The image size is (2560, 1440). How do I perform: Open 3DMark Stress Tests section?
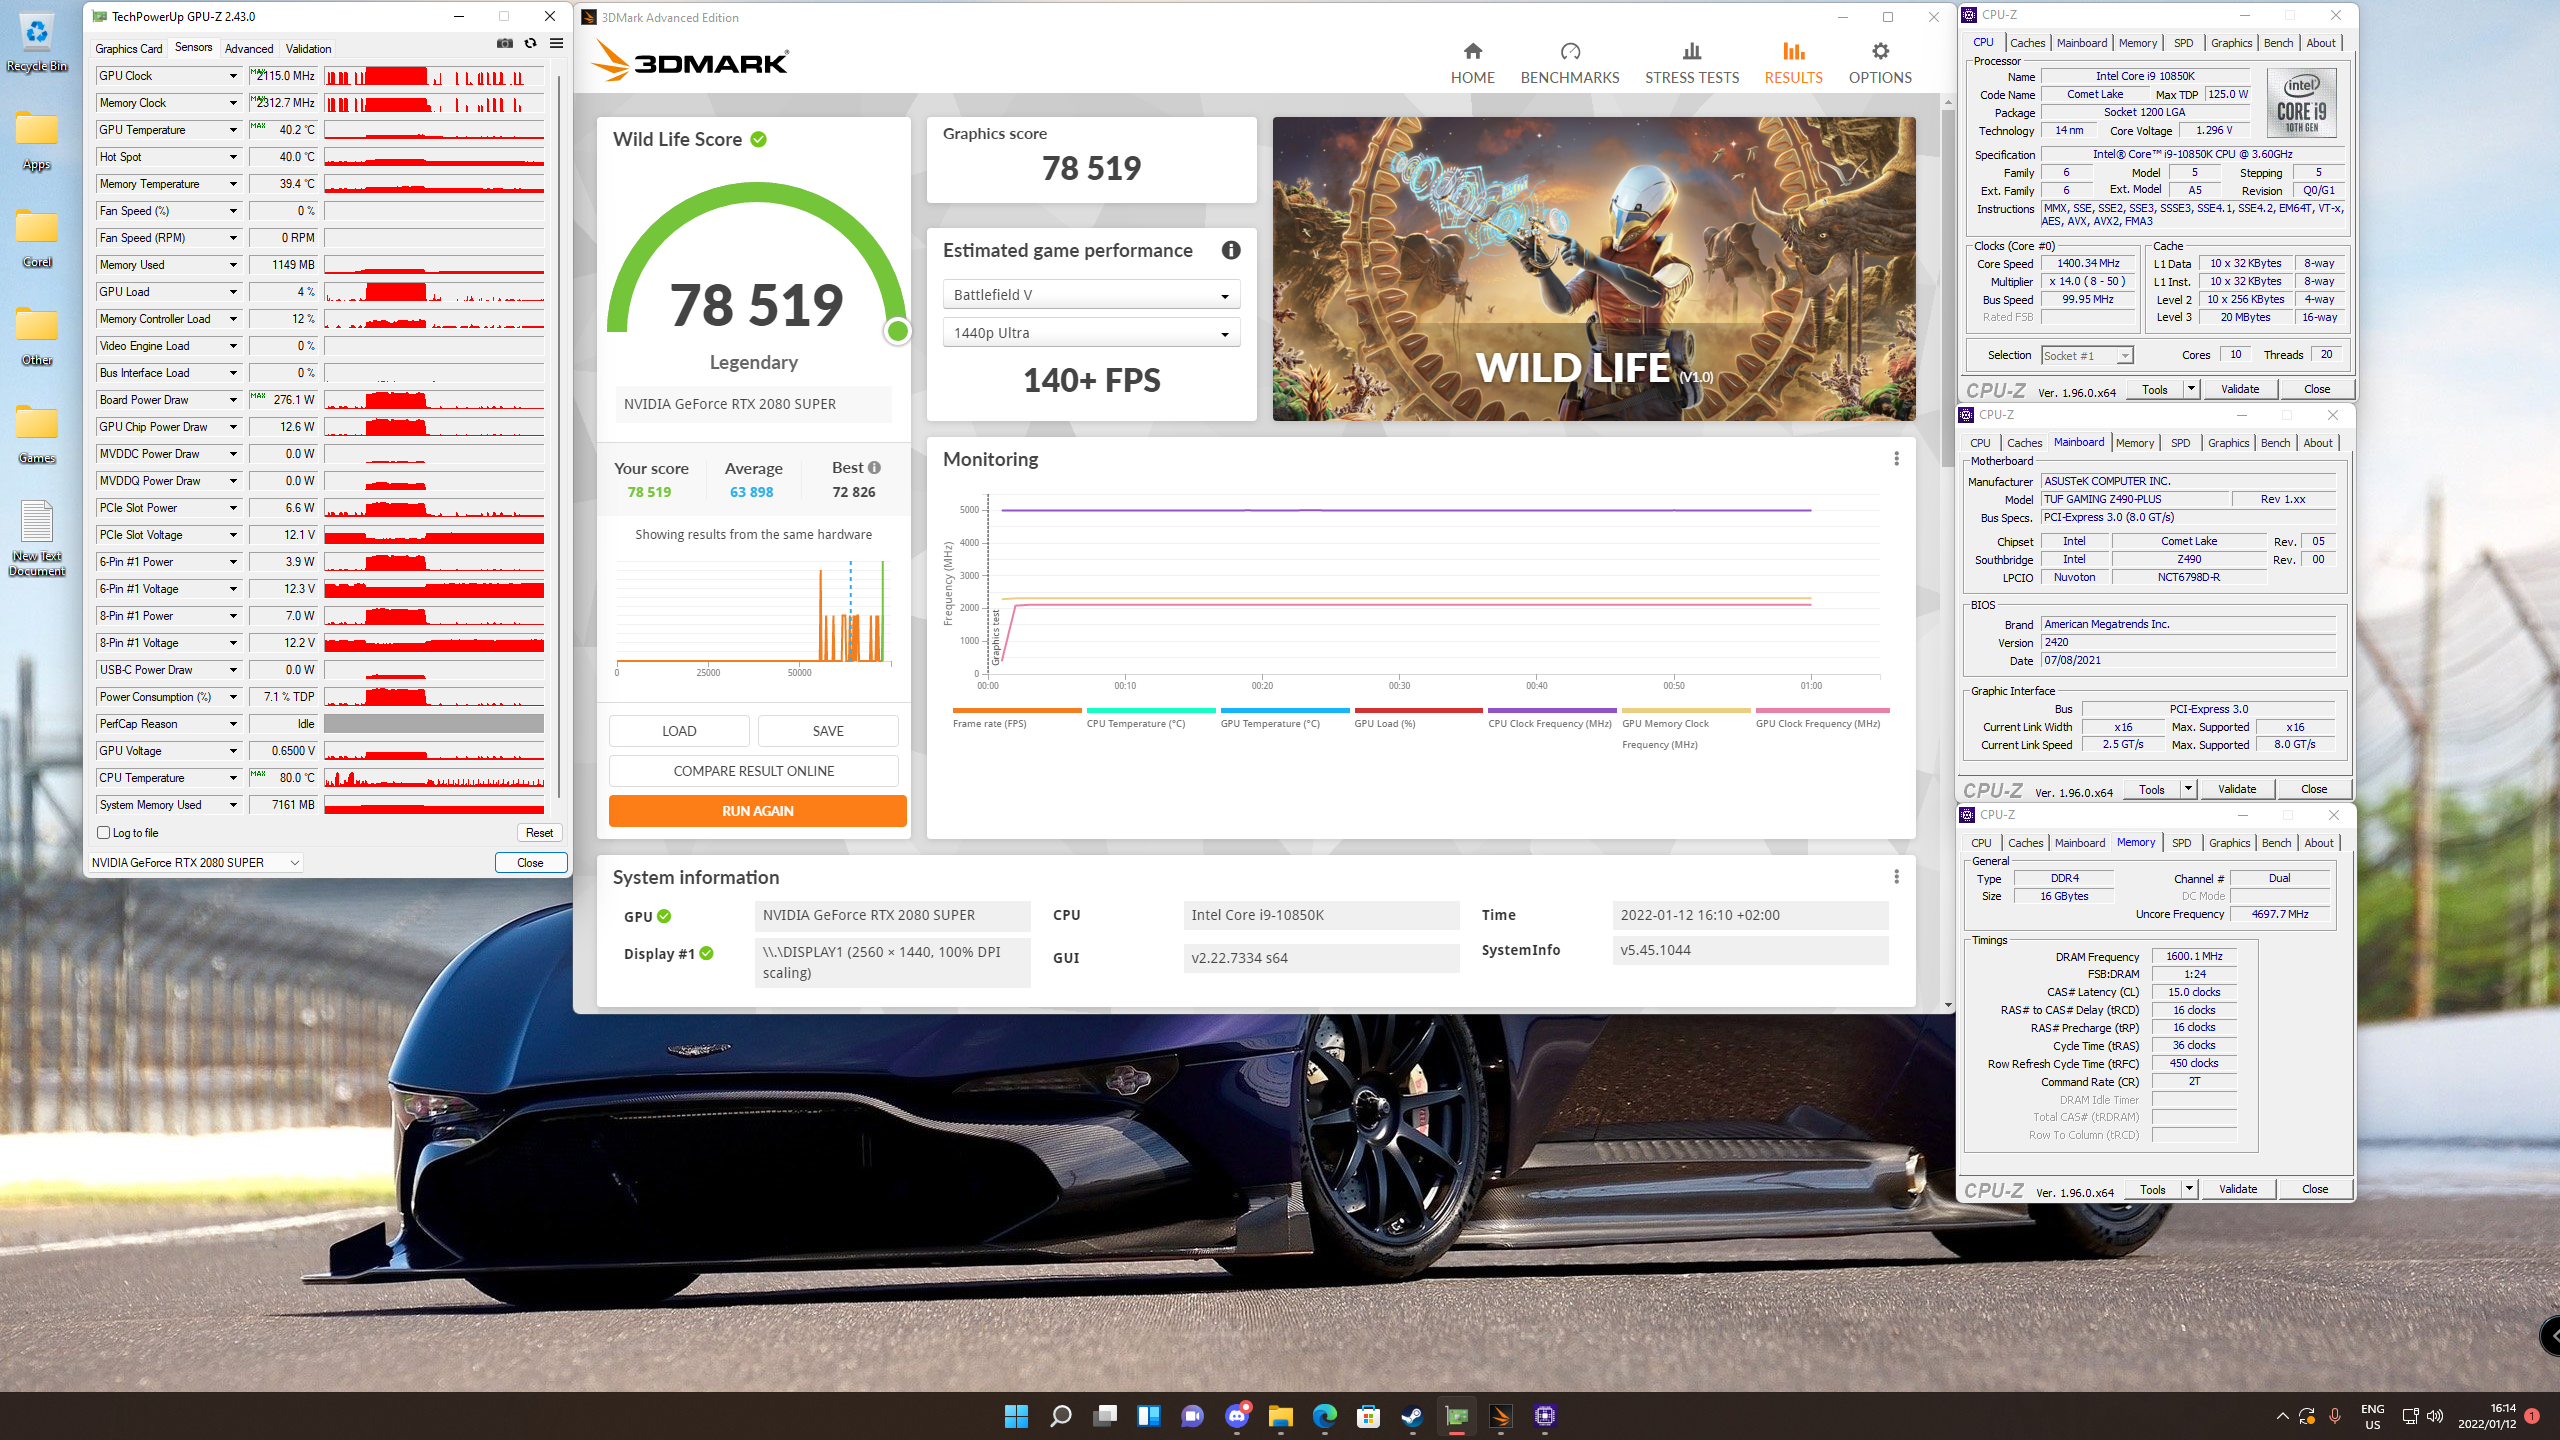pyautogui.click(x=1692, y=64)
